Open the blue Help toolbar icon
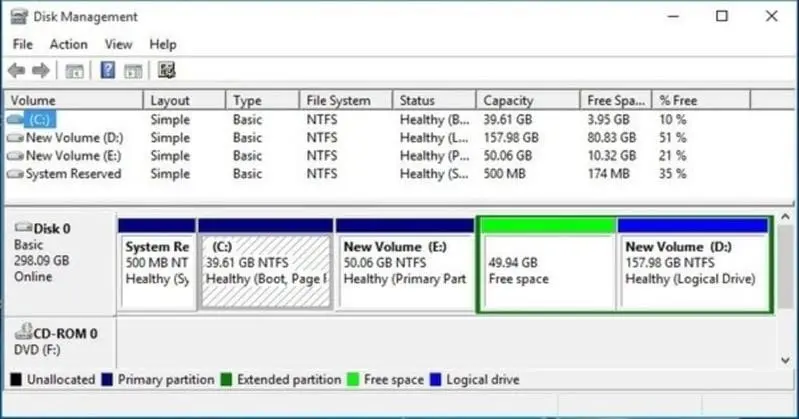Image resolution: width=799 pixels, height=419 pixels. pyautogui.click(x=108, y=70)
